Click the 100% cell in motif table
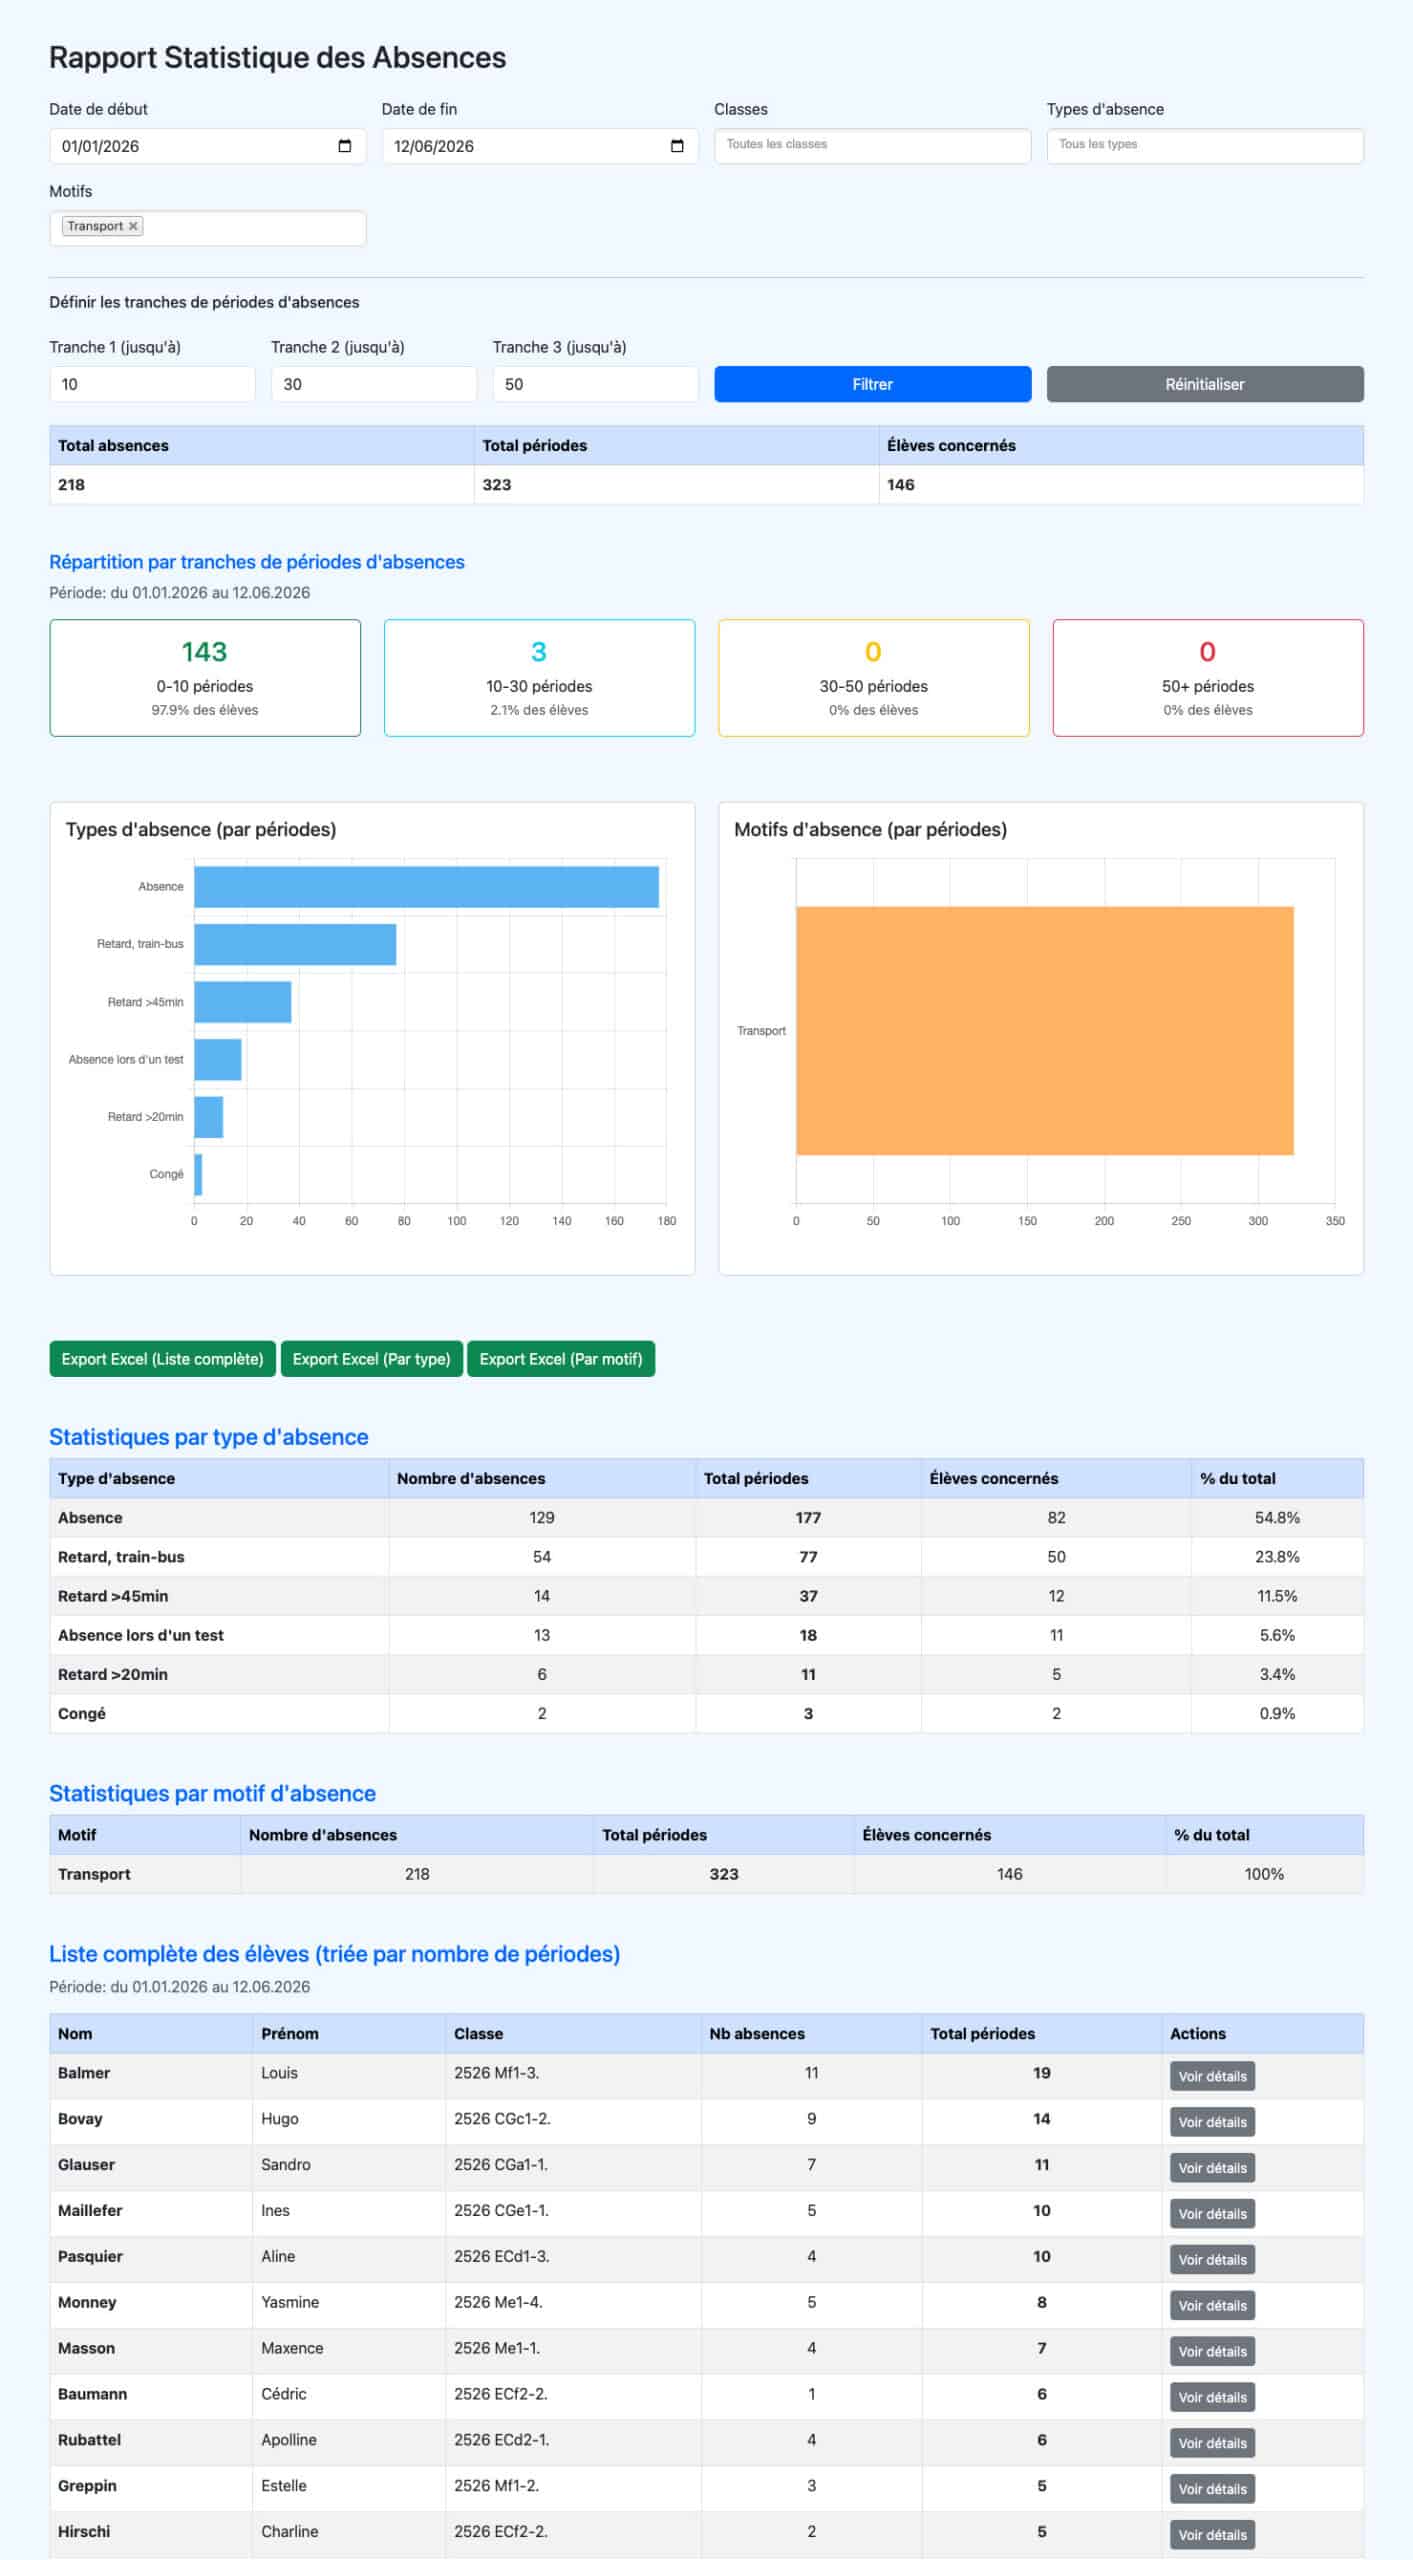1413x2560 pixels. 1264,1874
